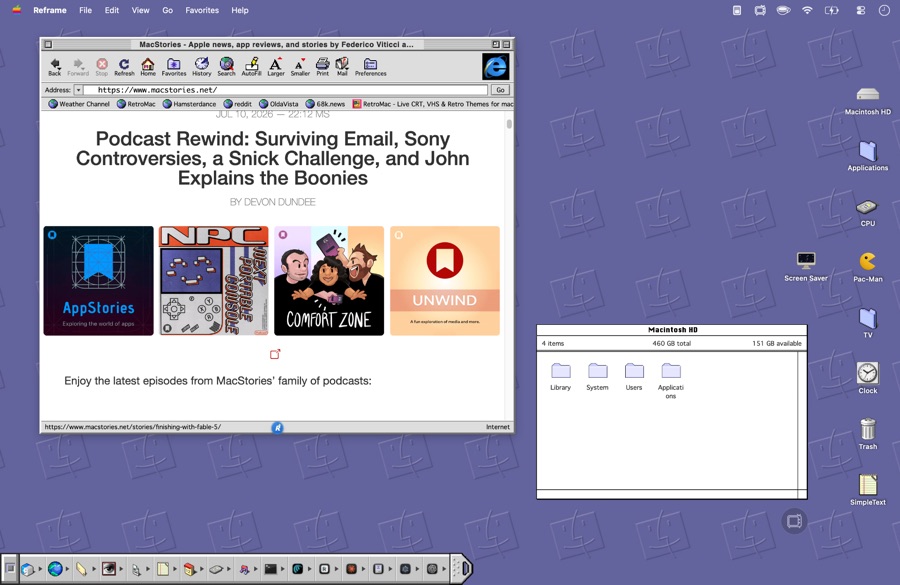
Task: Open the Reframe menu
Action: point(50,10)
